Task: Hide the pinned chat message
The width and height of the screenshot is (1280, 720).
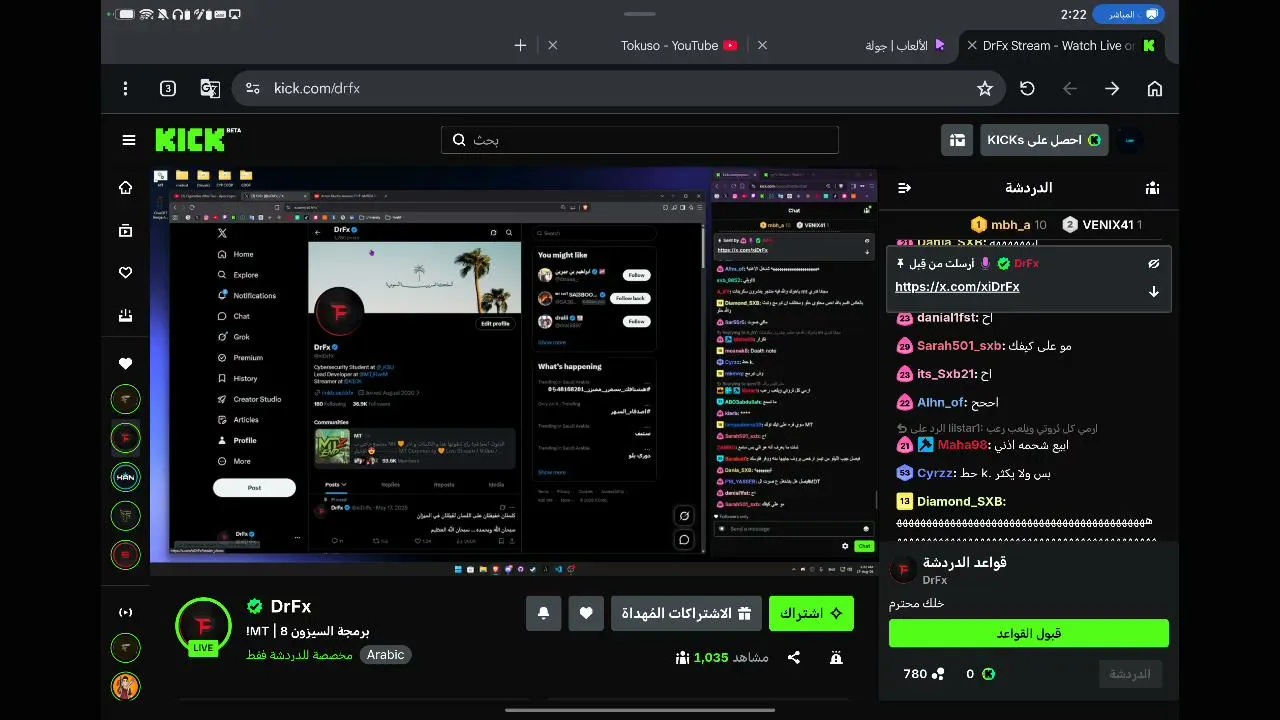Action: click(1153, 264)
